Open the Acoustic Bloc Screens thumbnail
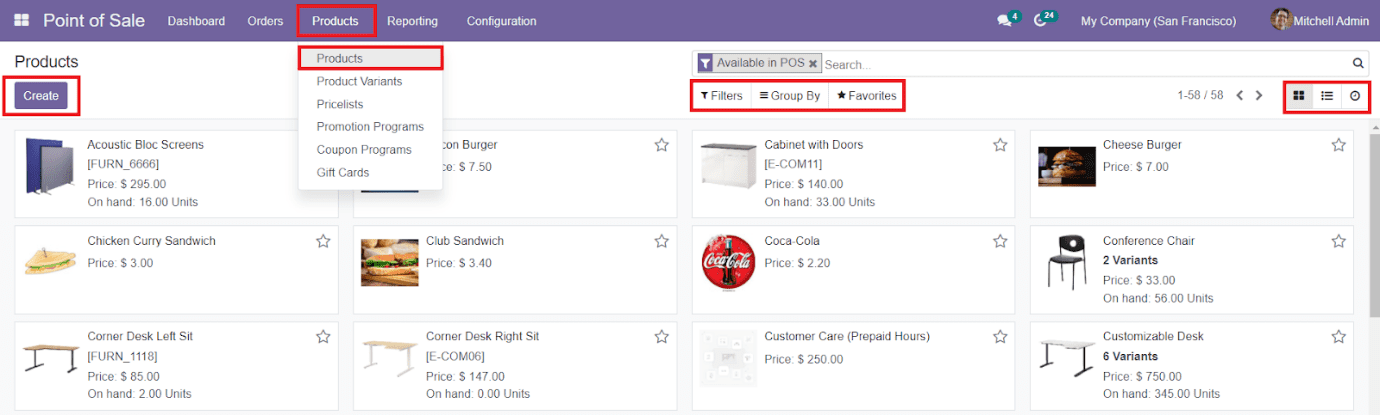 point(51,166)
